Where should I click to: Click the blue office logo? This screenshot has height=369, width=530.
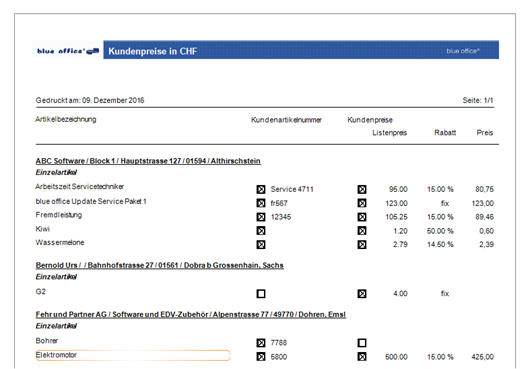pyautogui.click(x=68, y=51)
